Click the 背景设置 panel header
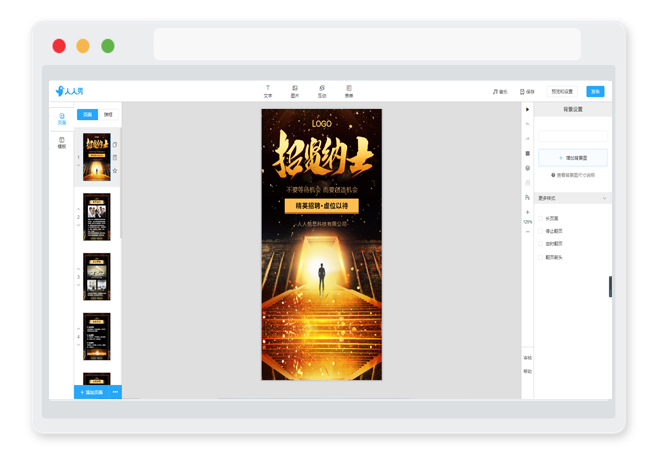The width and height of the screenshot is (660, 460). 573,109
